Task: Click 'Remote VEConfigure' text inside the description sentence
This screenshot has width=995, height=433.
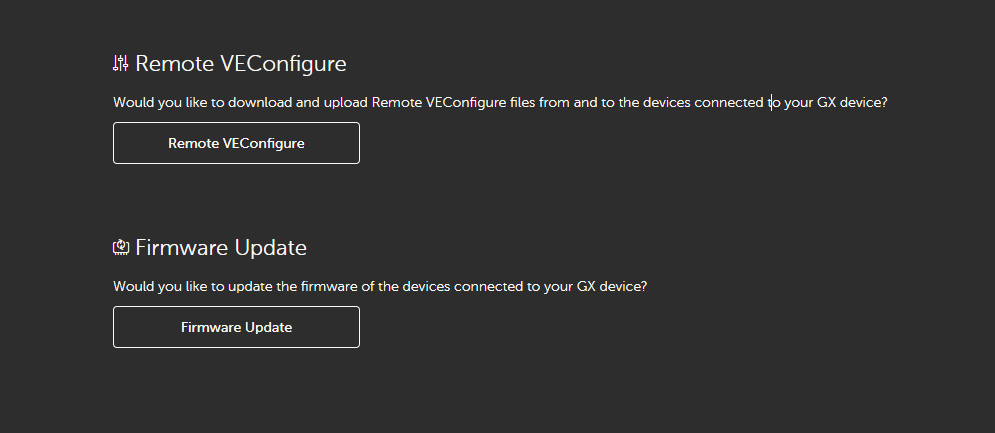Action: pyautogui.click(x=439, y=102)
